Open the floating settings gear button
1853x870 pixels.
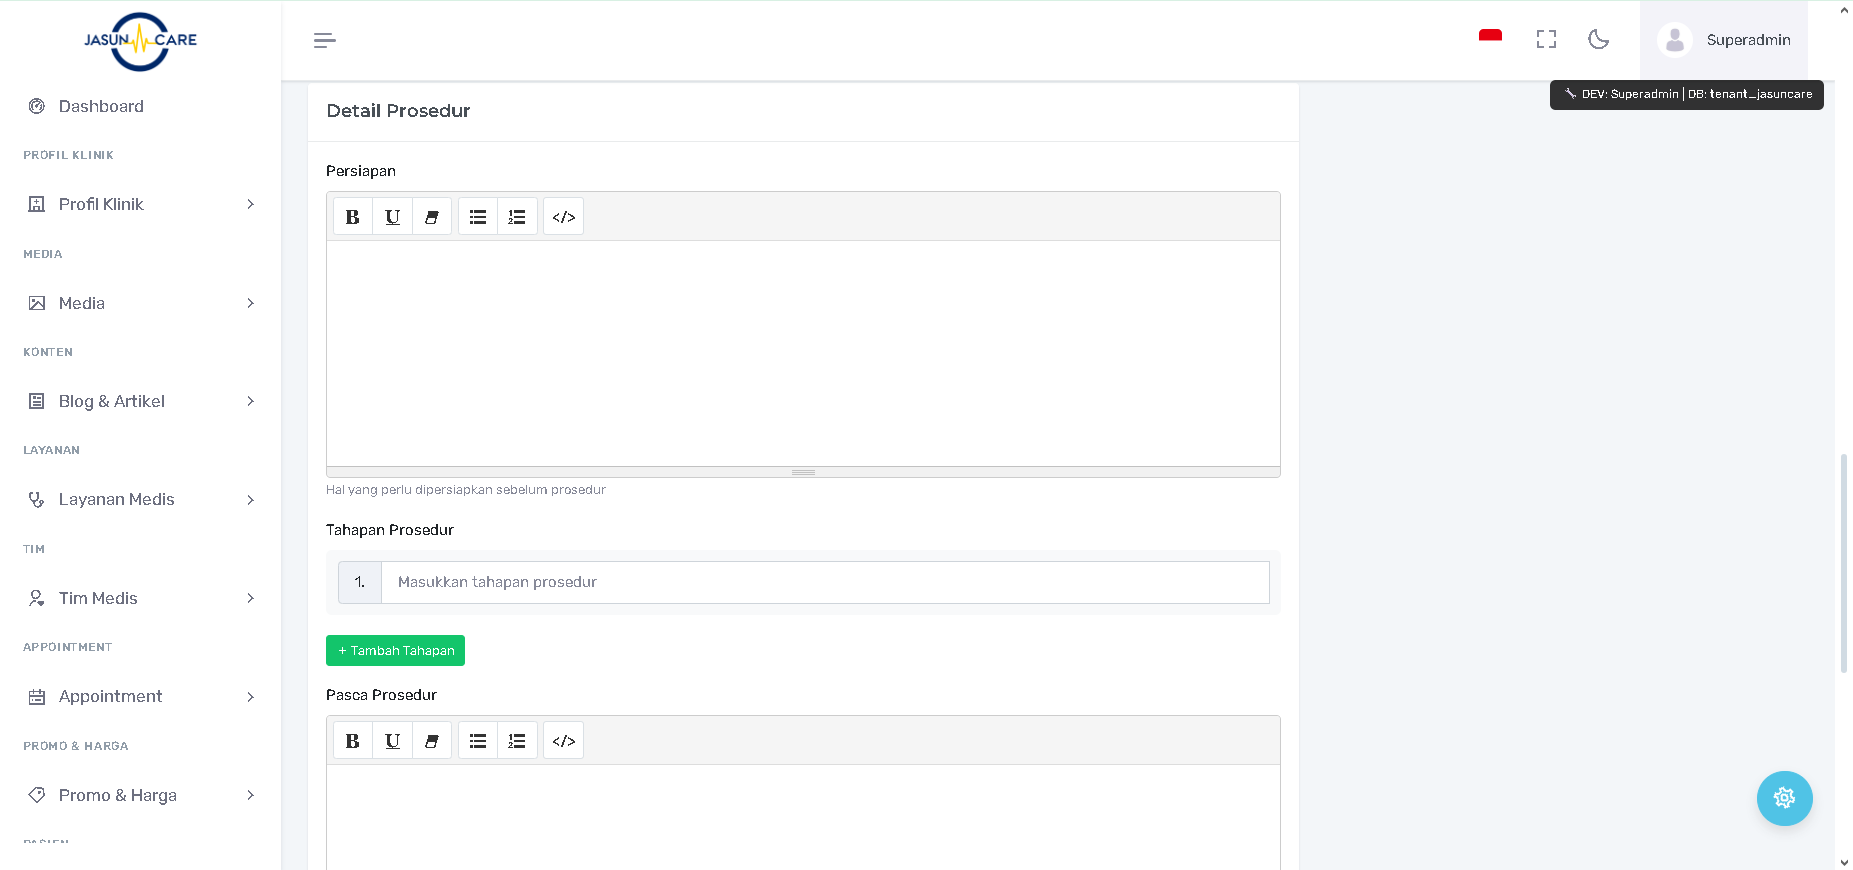pos(1784,798)
